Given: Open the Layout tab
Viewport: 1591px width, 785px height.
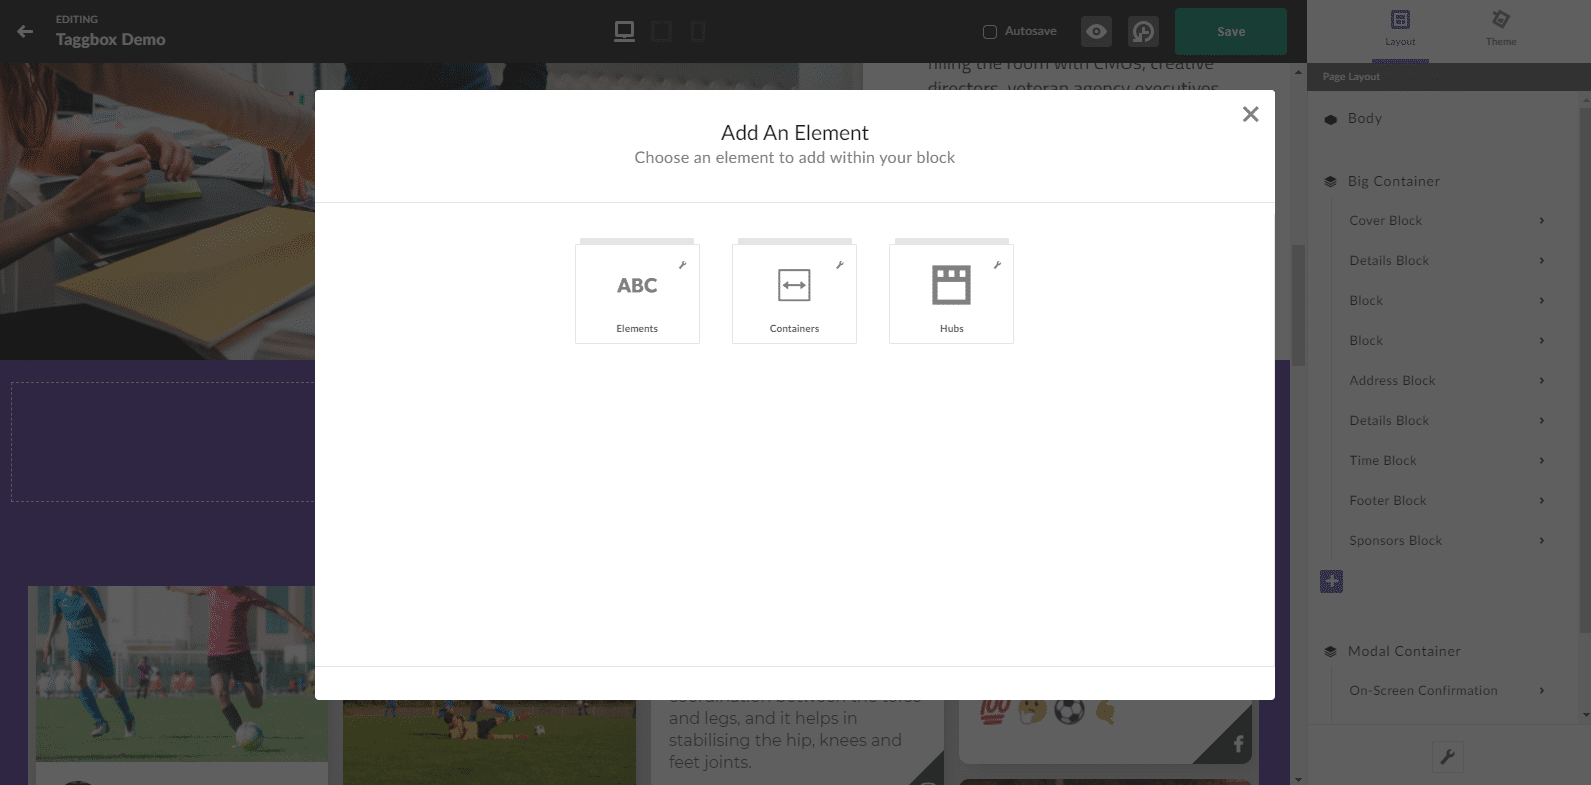Looking at the screenshot, I should tap(1400, 28).
